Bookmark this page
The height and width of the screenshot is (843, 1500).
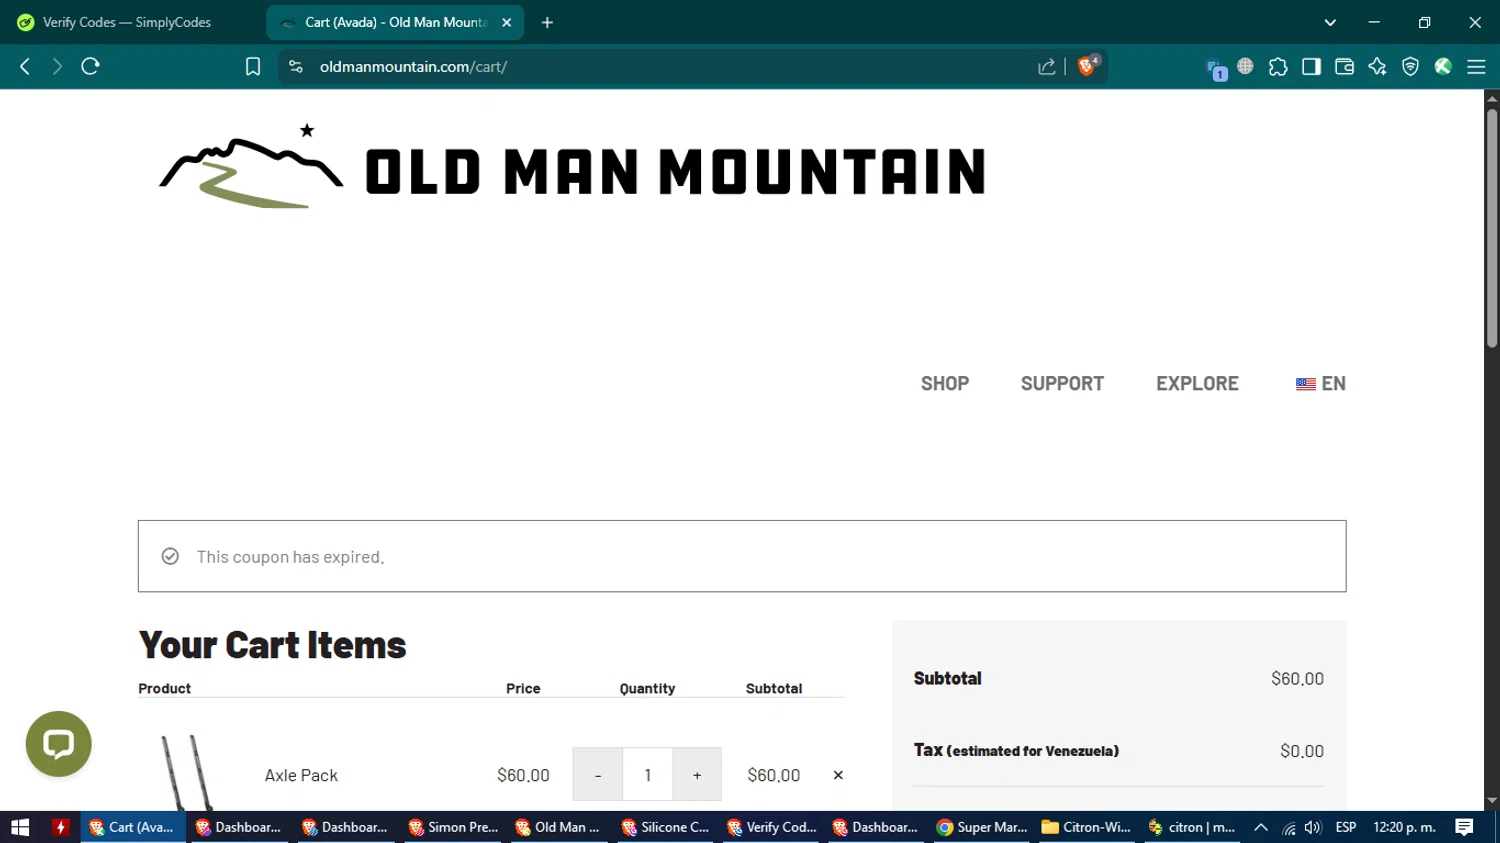tap(253, 66)
